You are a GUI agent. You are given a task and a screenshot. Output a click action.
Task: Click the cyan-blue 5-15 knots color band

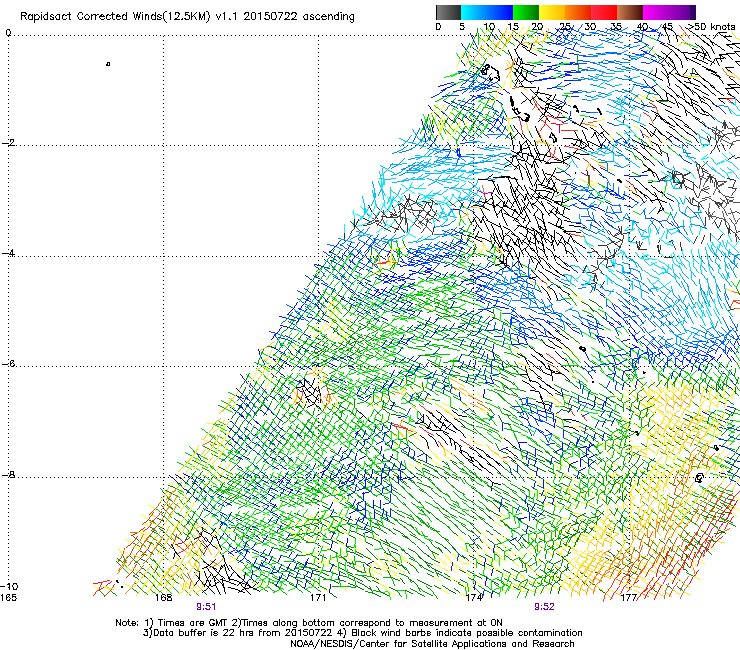coord(487,12)
